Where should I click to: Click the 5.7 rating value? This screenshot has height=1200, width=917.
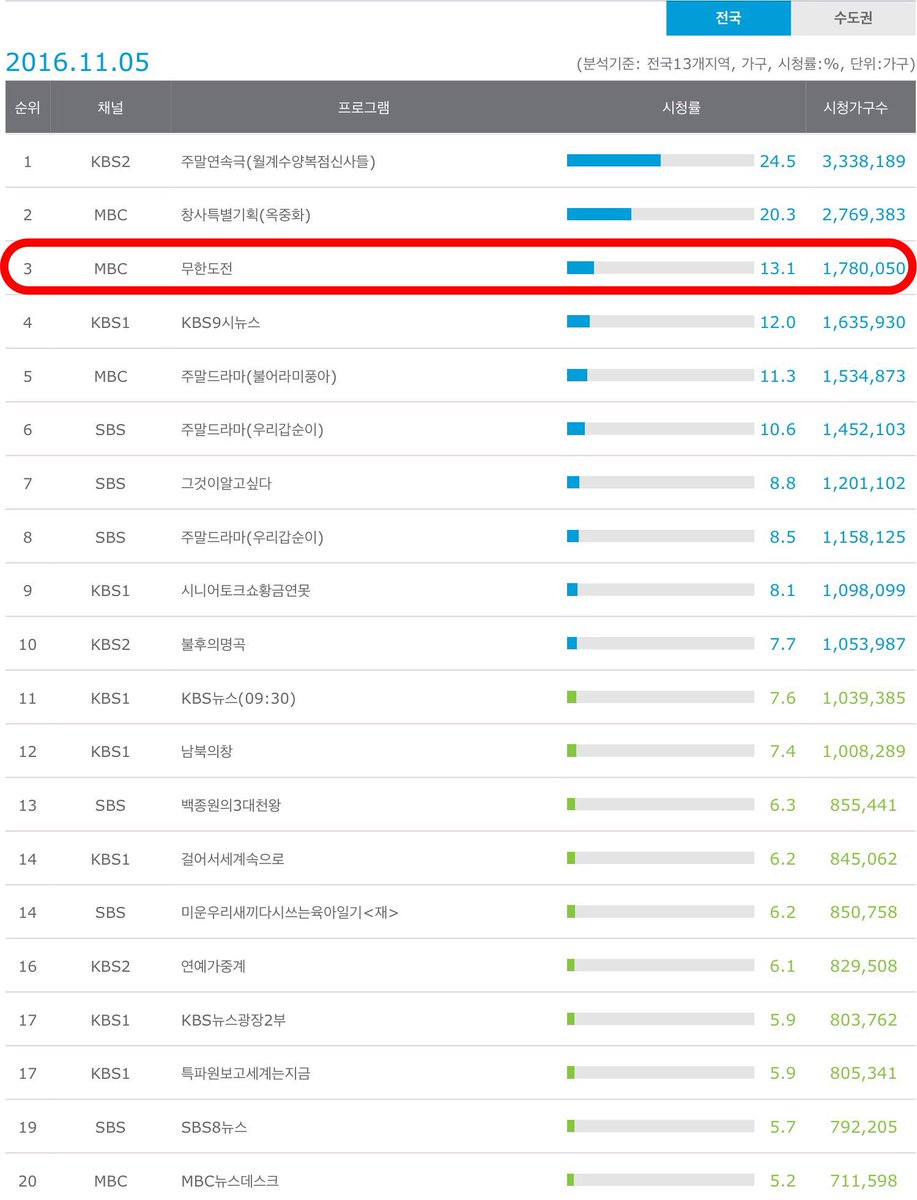783,1127
